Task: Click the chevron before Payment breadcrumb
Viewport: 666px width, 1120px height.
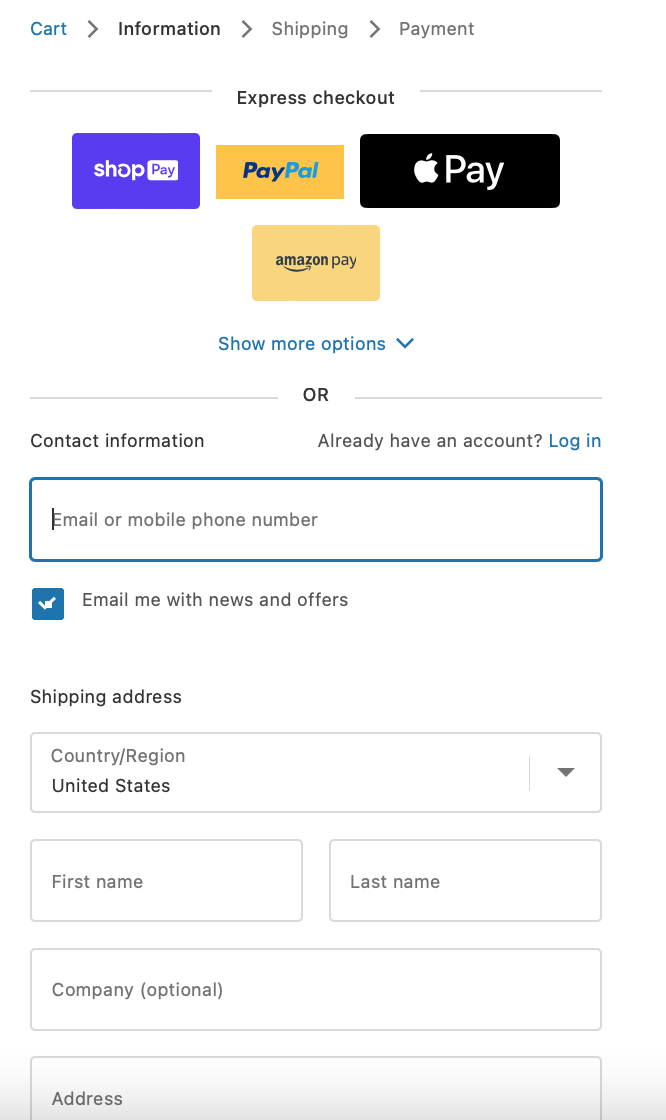Action: pos(375,29)
